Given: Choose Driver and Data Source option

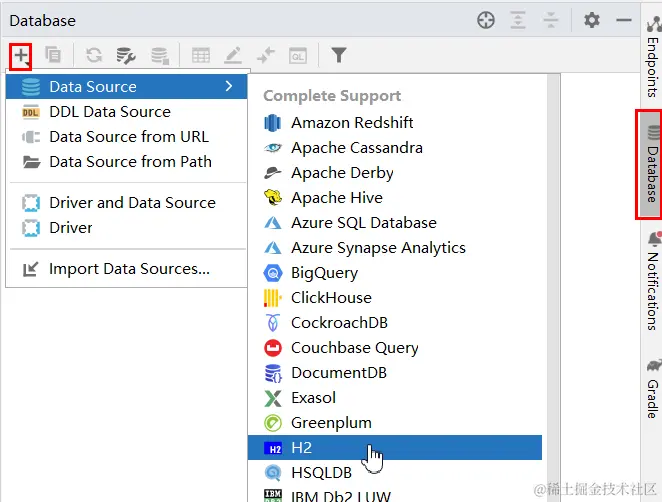Looking at the screenshot, I should coord(132,203).
